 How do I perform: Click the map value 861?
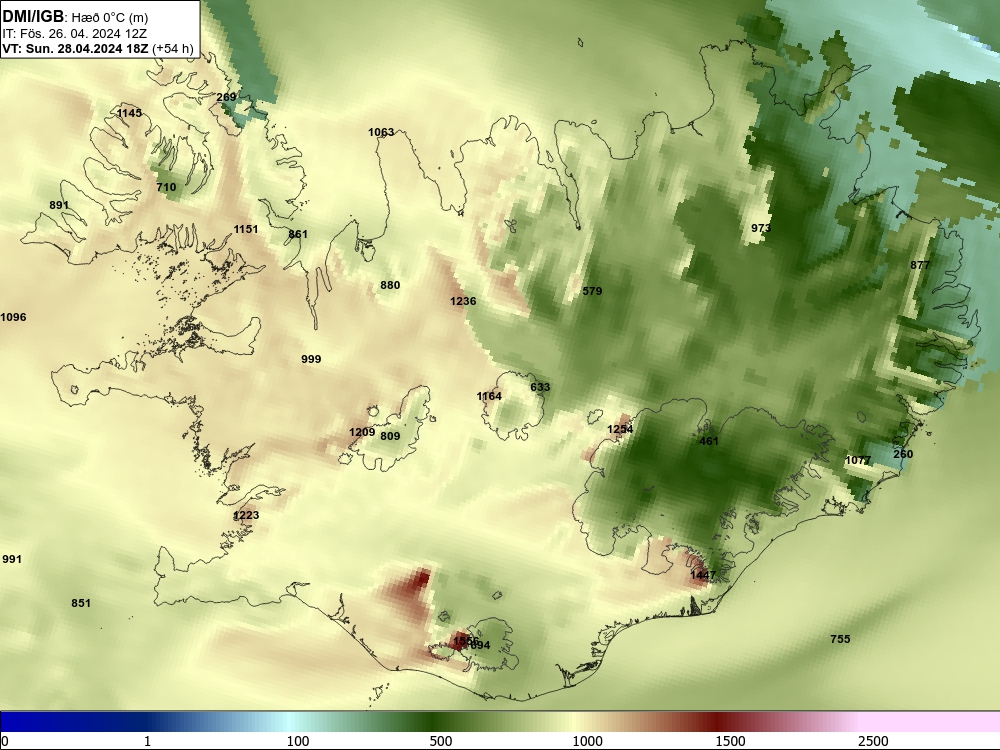coord(298,234)
